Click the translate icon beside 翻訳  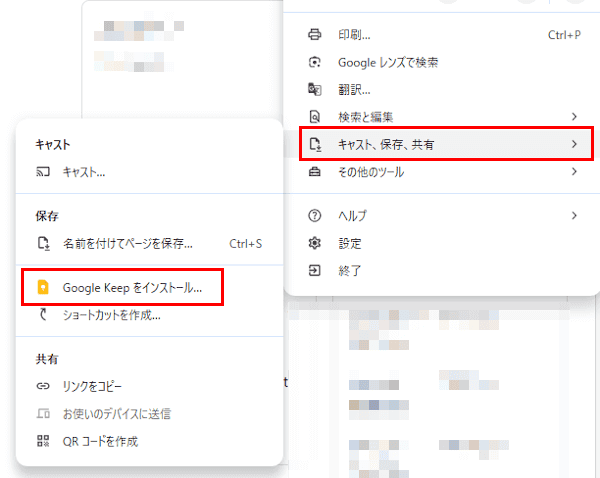point(315,90)
